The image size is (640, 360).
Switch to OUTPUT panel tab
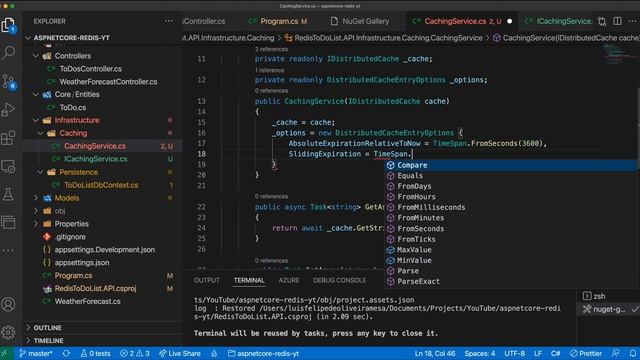tap(207, 280)
